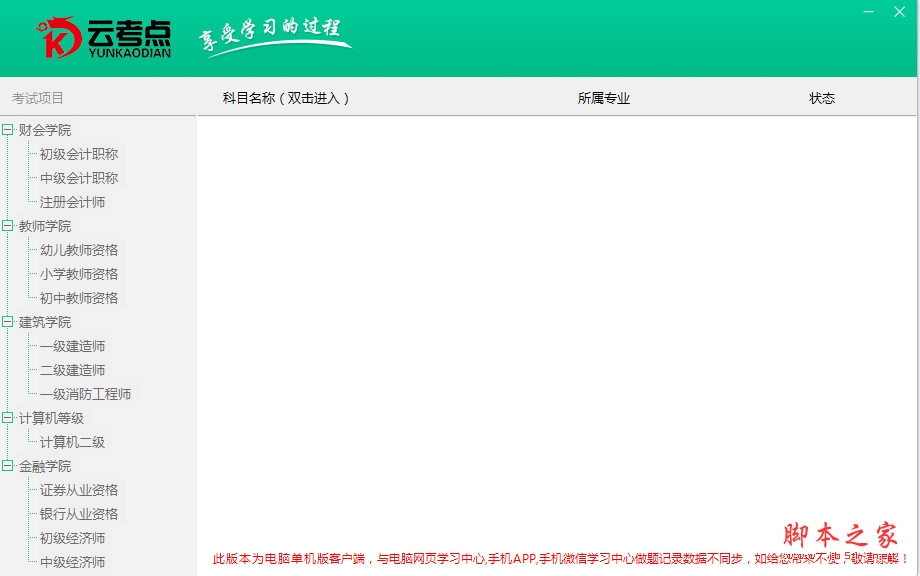Collapse the 金融学院 tree node

pyautogui.click(x=8, y=466)
